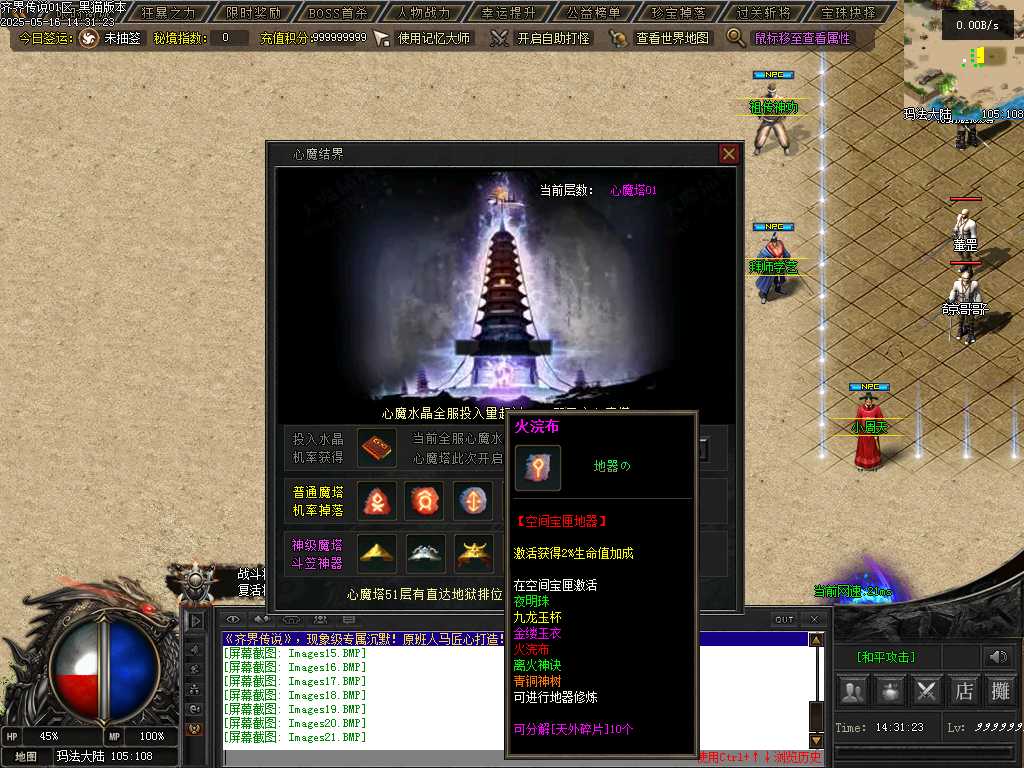Click the OUT button on chat panel

pyautogui.click(x=784, y=620)
